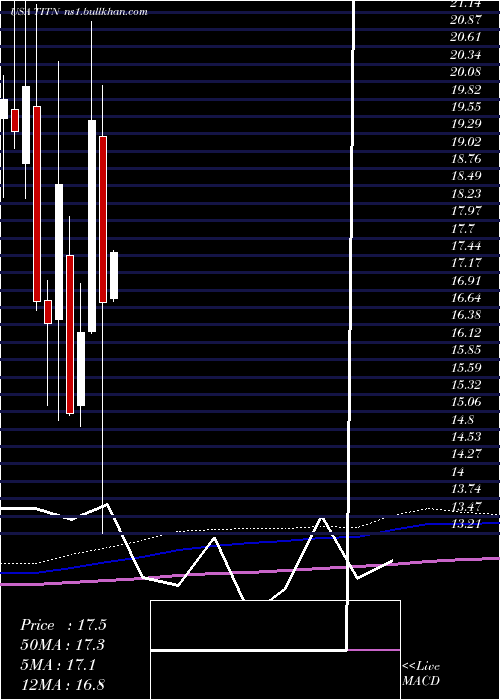Click the 13.21 price axis label

[466, 524]
